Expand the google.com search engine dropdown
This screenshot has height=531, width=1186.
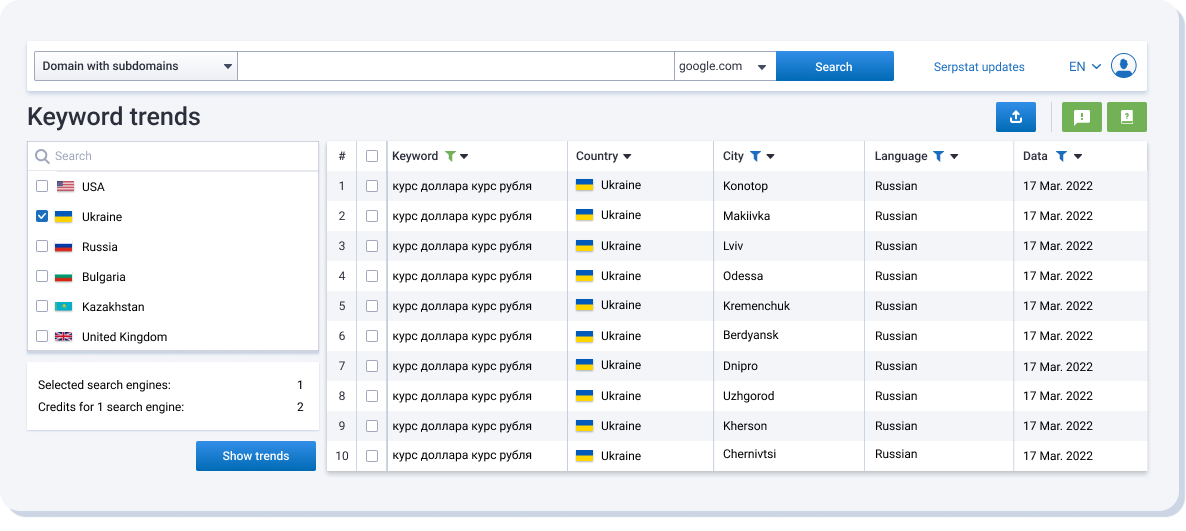pyautogui.click(x=724, y=66)
